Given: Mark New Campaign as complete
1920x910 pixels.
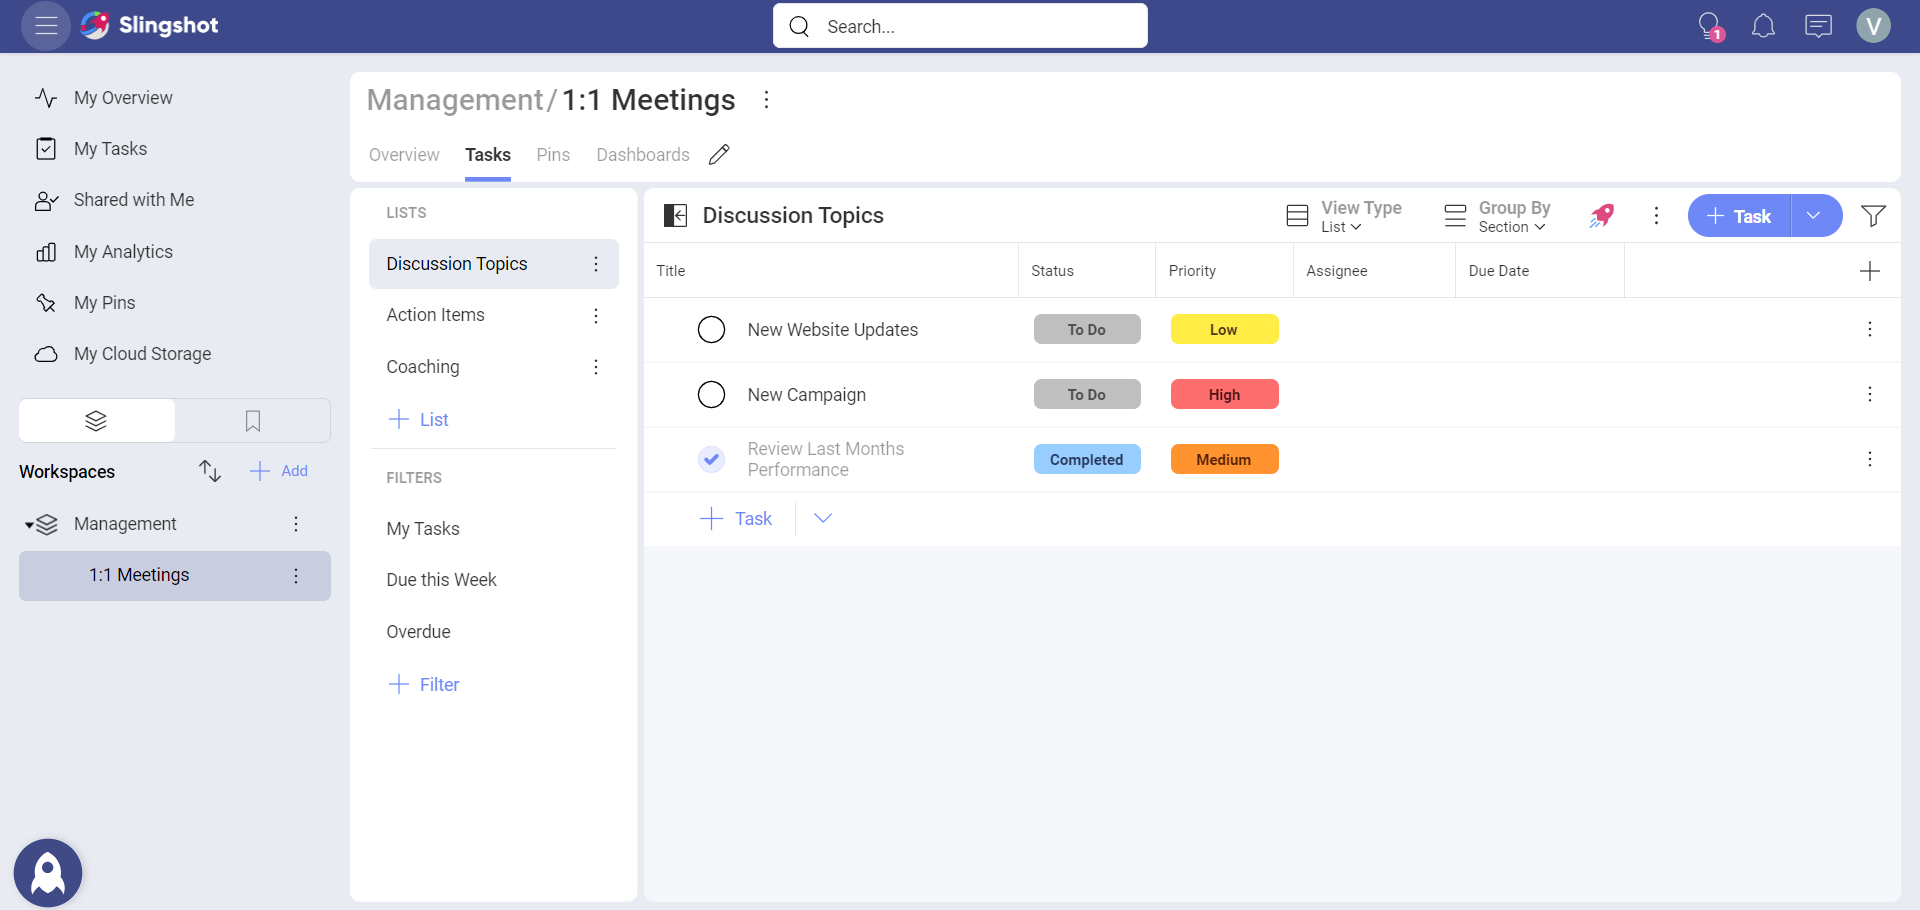Looking at the screenshot, I should 711,394.
